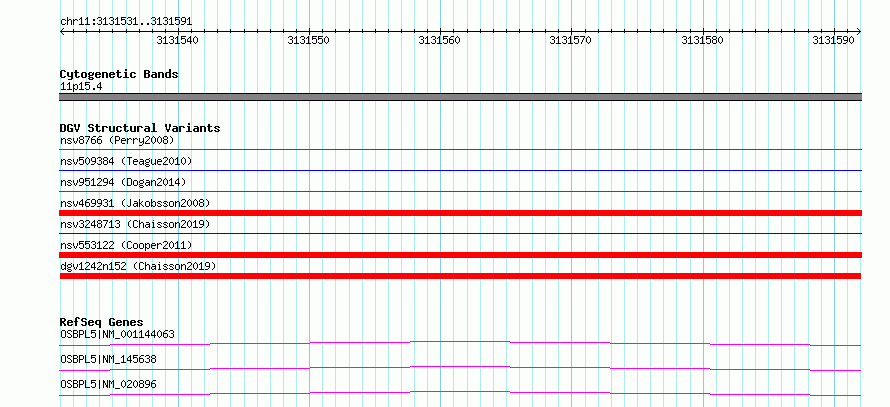Select variant label nsv951294 (Dogan2014)

point(123,182)
